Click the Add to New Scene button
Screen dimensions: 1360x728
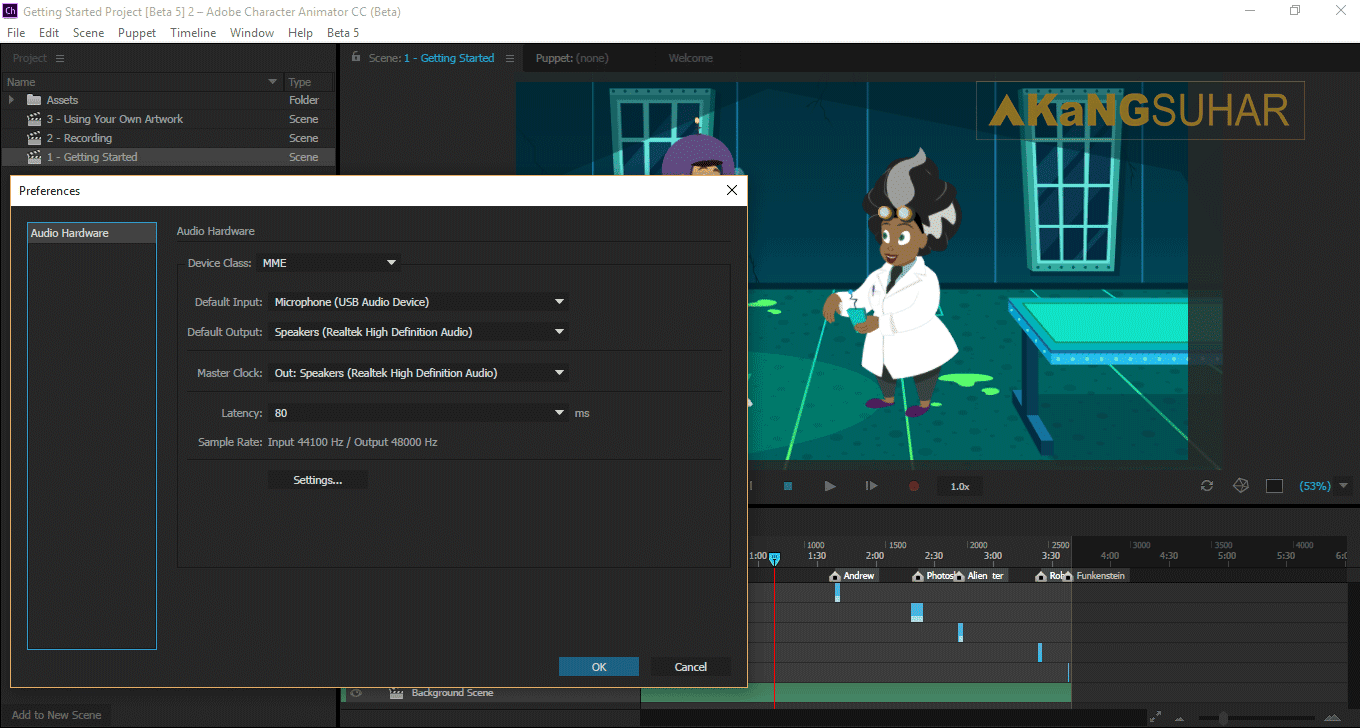pos(57,715)
